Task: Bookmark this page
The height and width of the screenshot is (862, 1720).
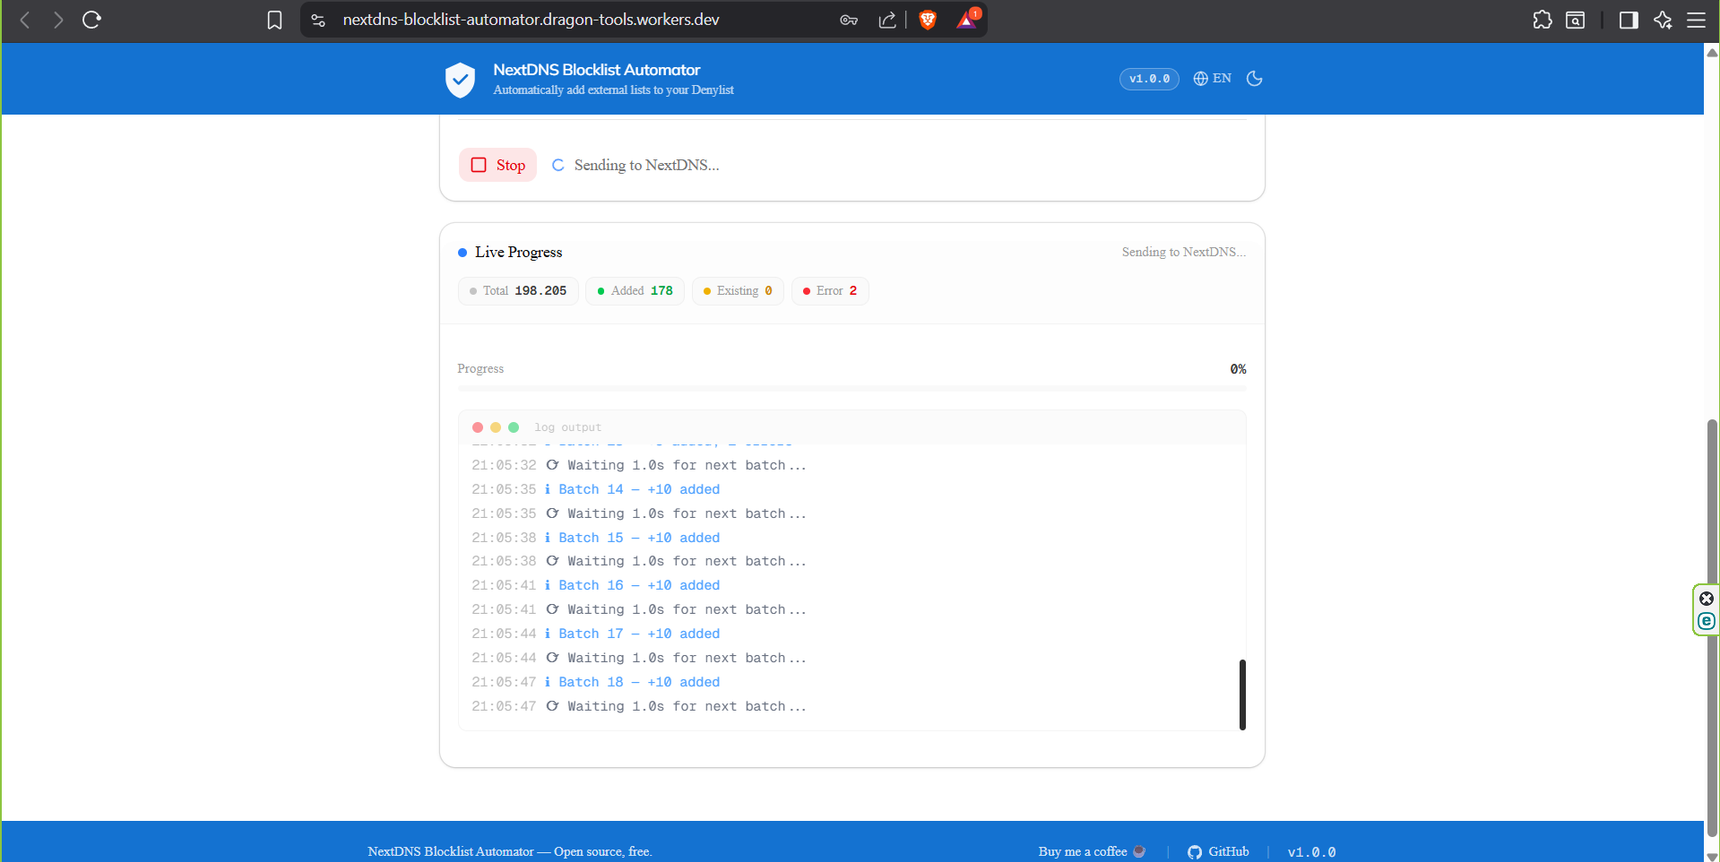Action: pos(275,20)
